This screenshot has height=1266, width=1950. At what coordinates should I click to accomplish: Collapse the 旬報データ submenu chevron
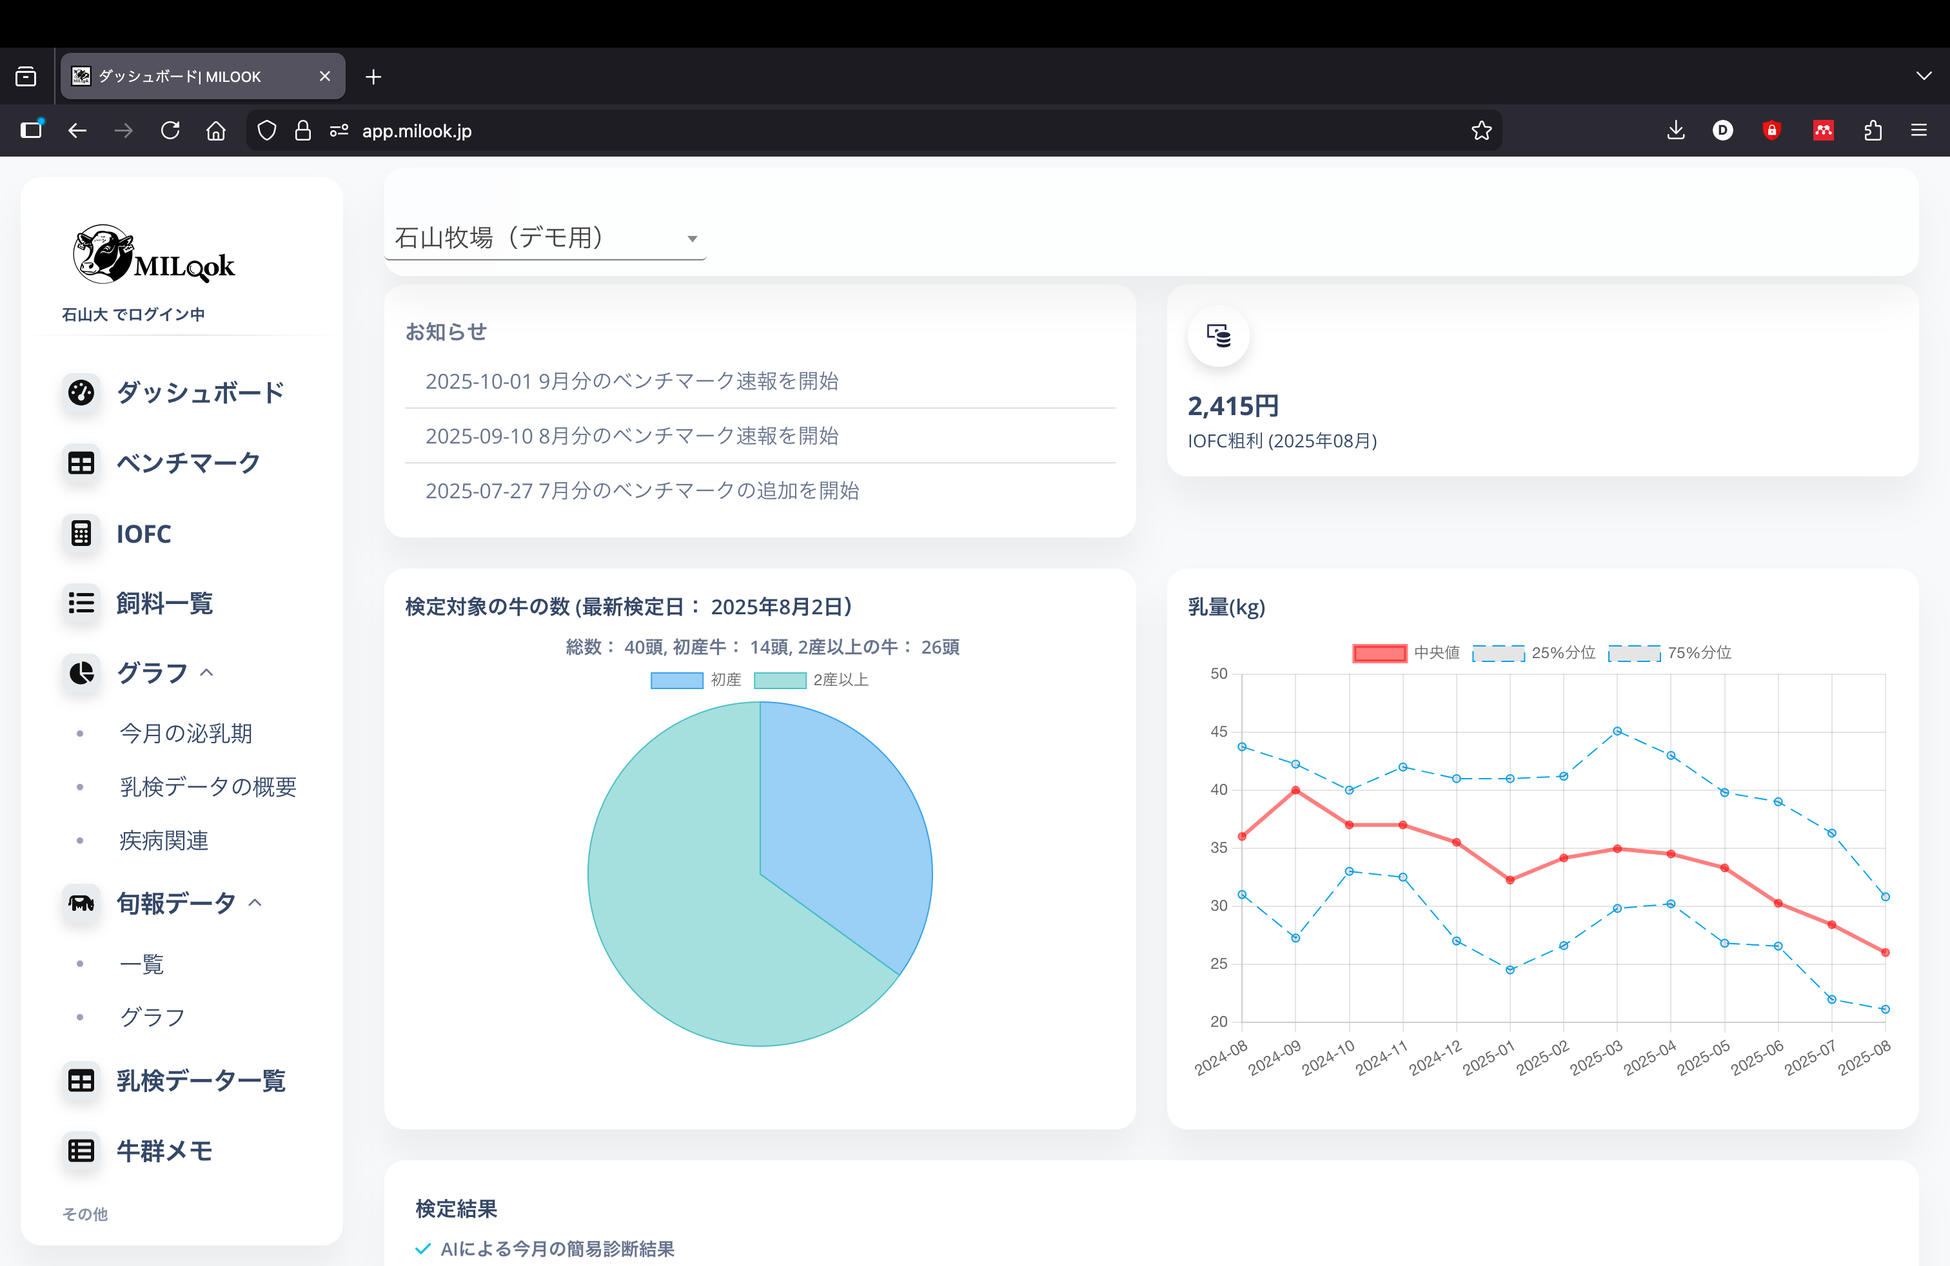[255, 903]
